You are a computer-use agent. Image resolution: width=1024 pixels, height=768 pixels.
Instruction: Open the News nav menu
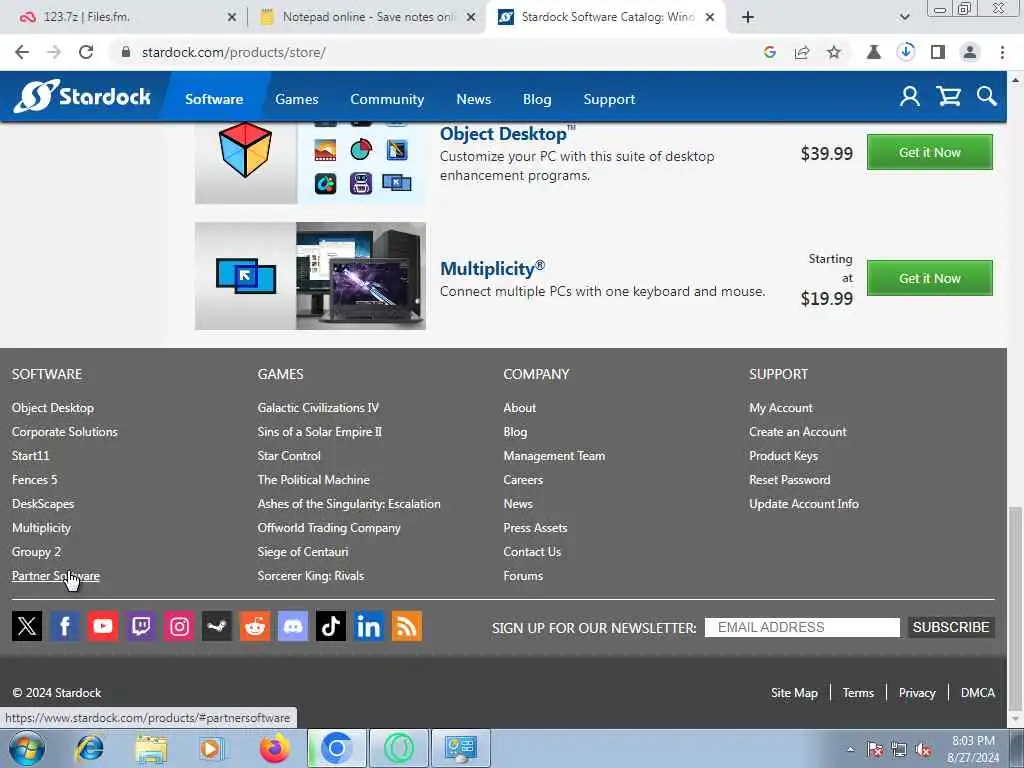(x=473, y=99)
